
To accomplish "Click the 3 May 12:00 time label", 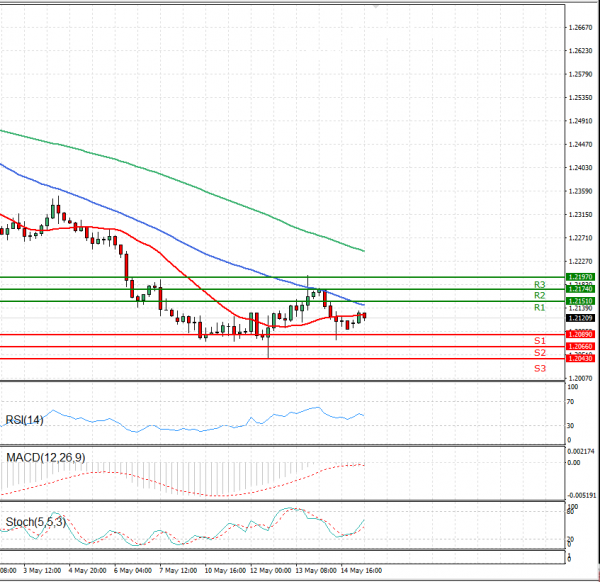I will [42, 571].
